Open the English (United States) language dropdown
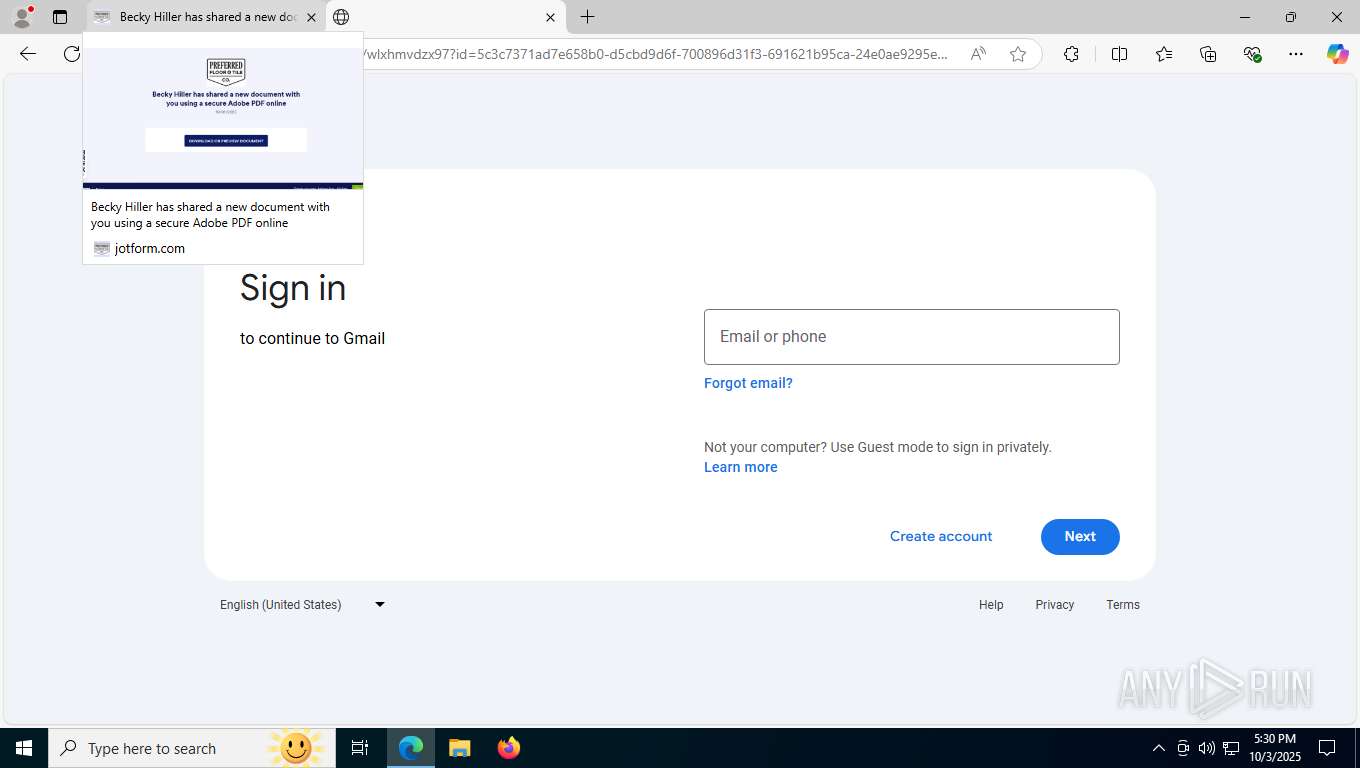This screenshot has width=1360, height=768. pos(303,604)
